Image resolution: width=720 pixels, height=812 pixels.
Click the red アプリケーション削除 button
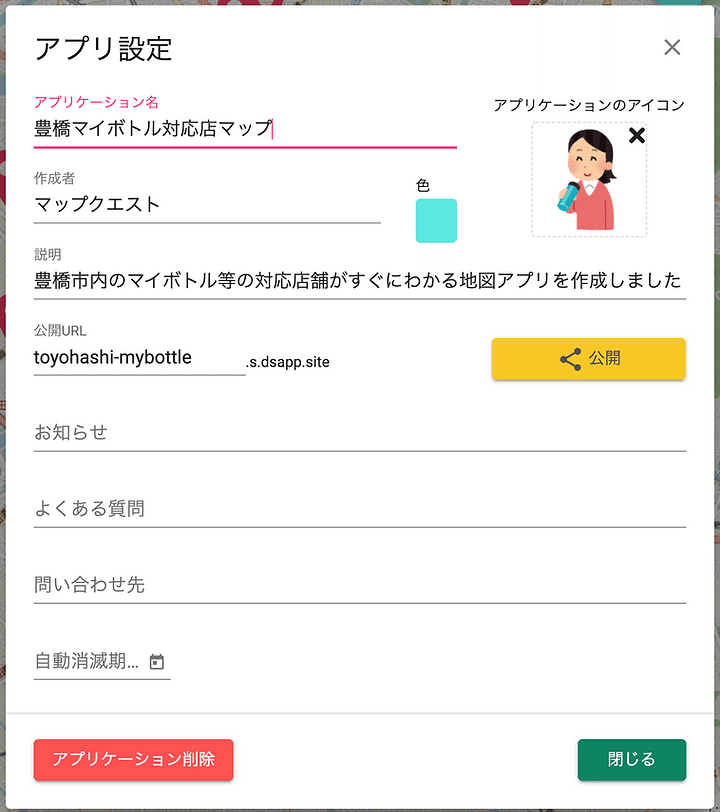pyautogui.click(x=133, y=760)
